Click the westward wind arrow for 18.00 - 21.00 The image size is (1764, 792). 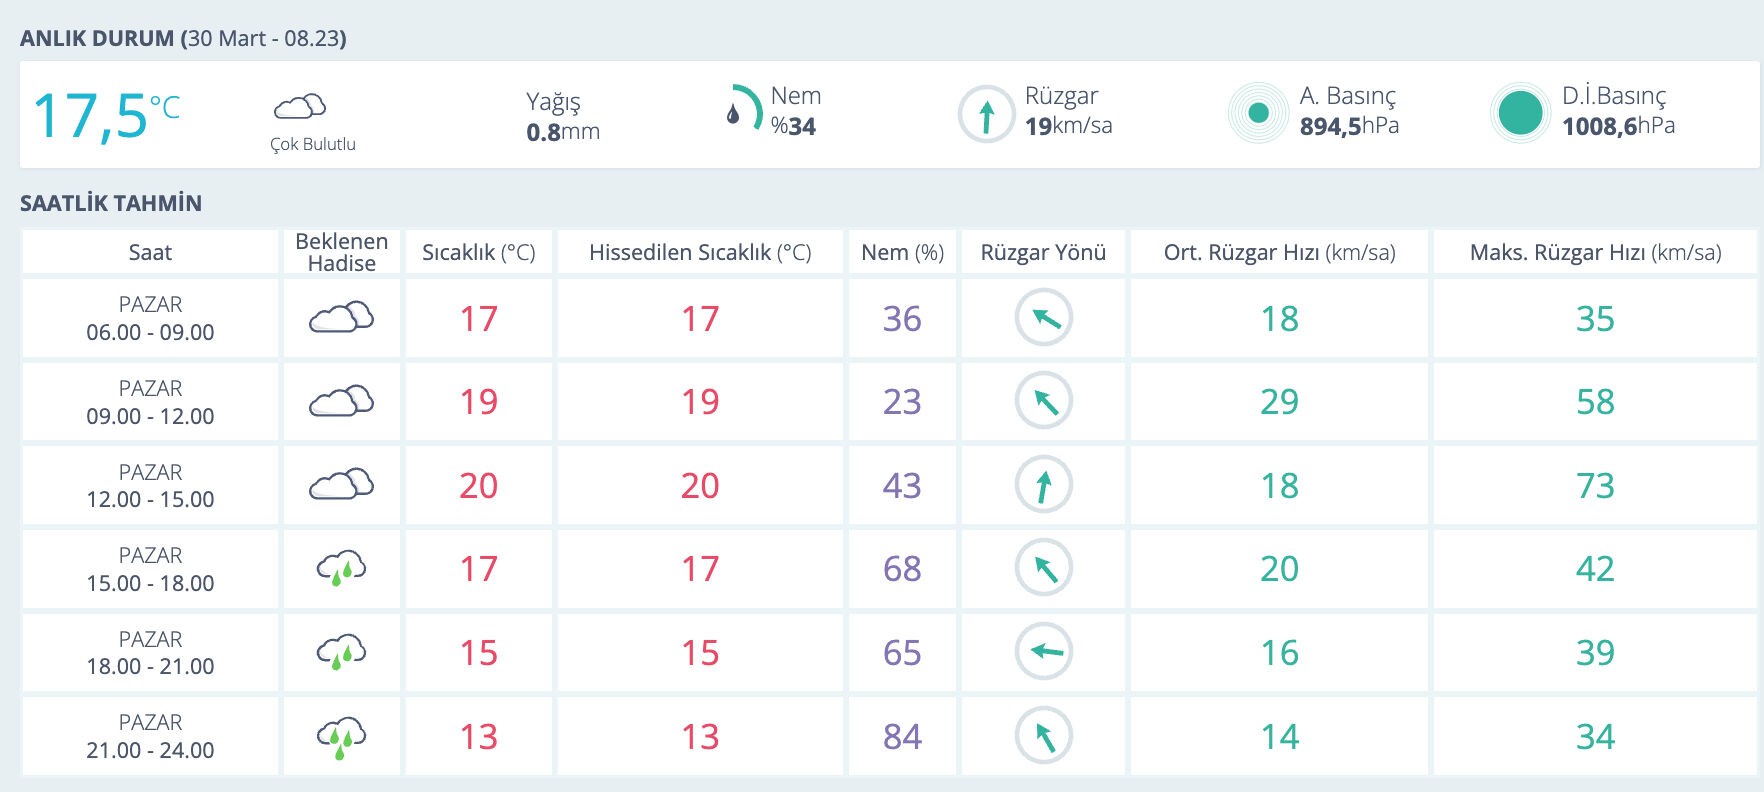[1043, 652]
